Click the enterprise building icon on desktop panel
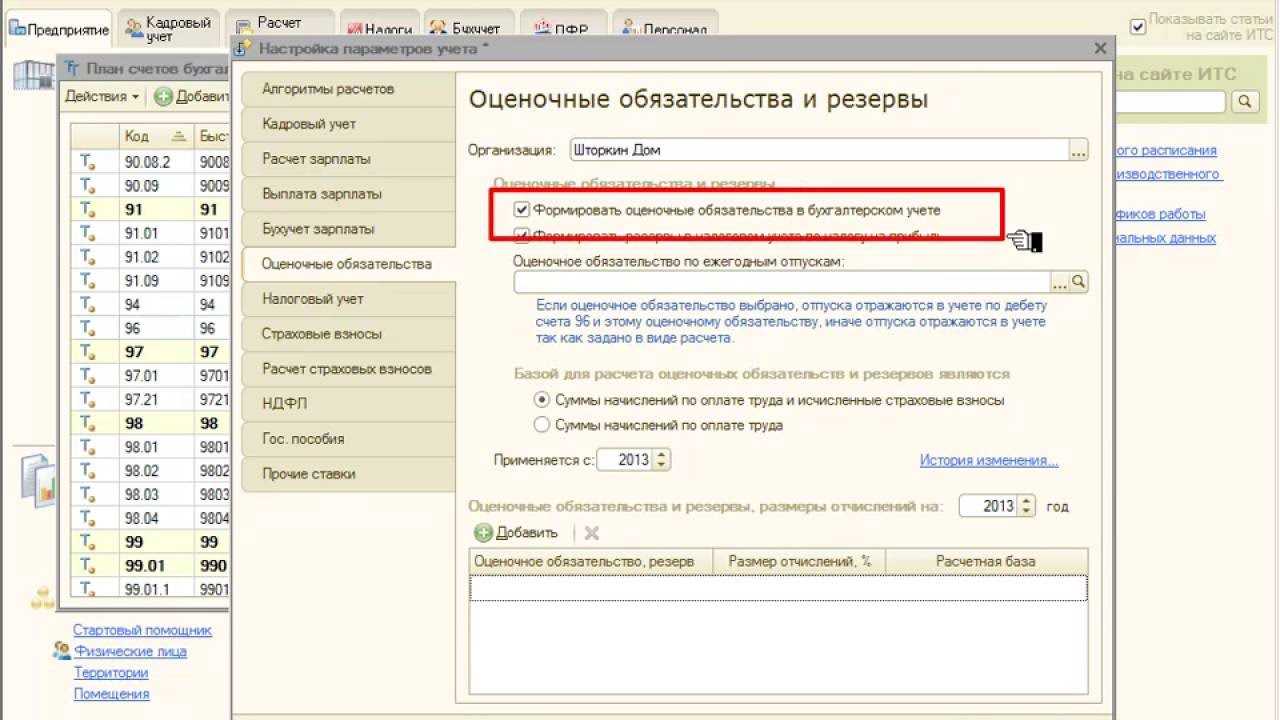This screenshot has width=1280, height=720. tap(32, 74)
